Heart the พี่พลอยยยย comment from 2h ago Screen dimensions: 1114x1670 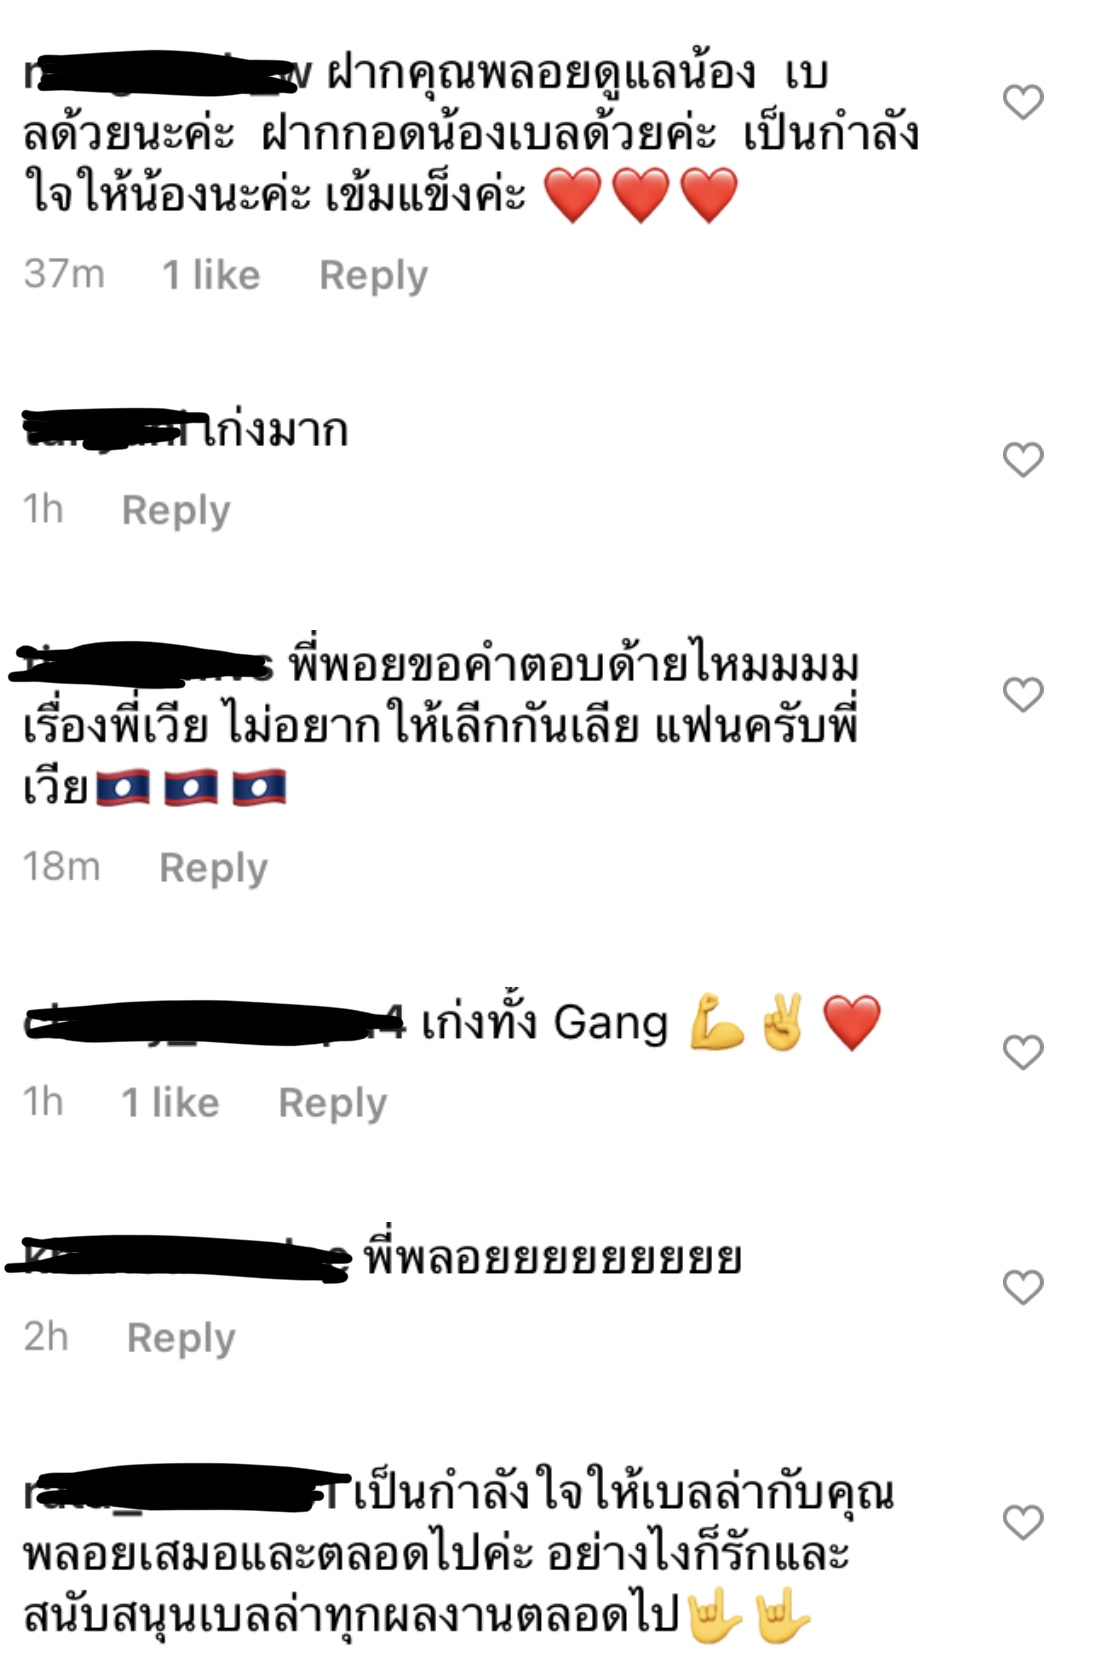click(1023, 1287)
